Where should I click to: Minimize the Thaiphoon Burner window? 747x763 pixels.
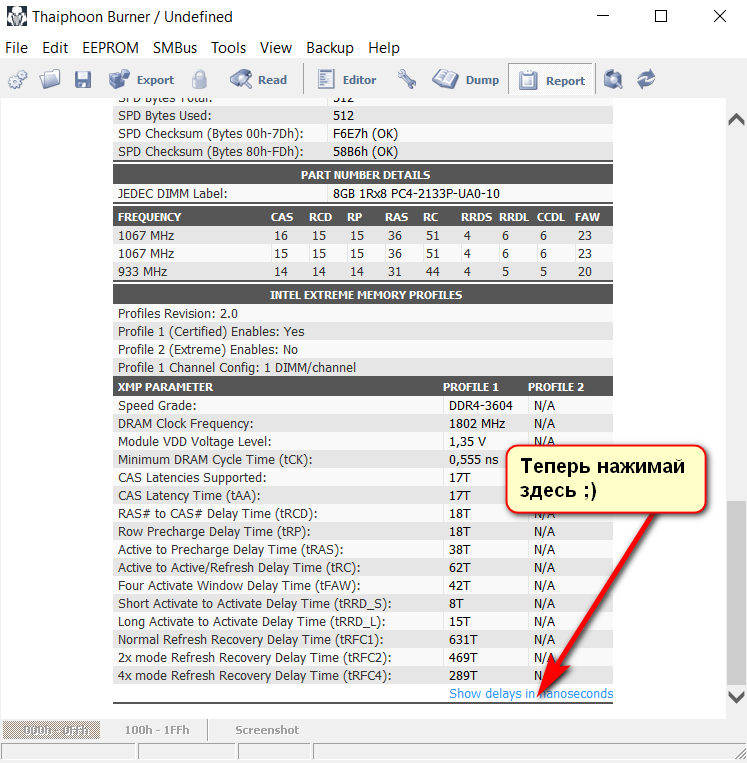pos(603,16)
